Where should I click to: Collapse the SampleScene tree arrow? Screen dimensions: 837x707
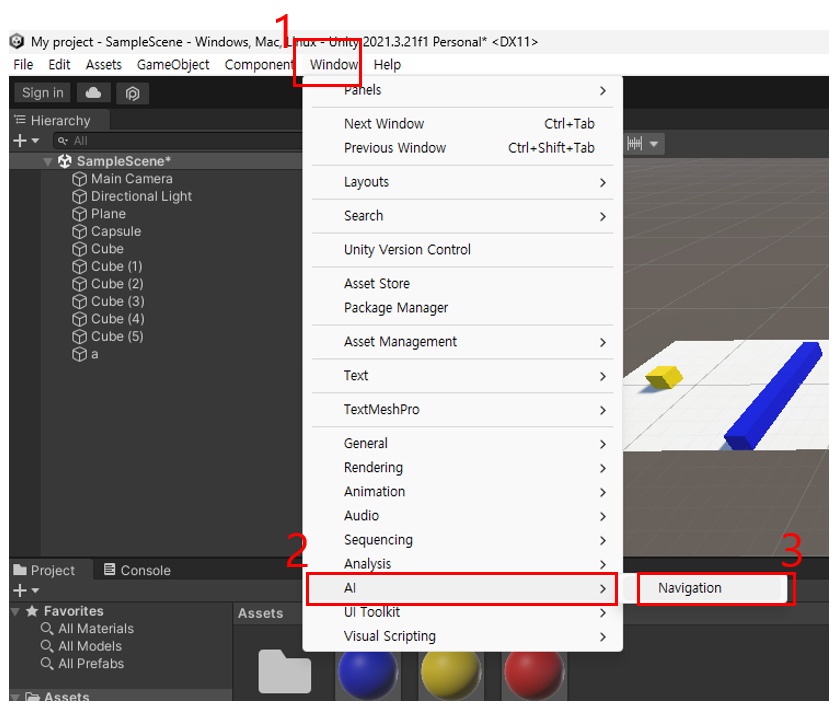(x=48, y=161)
